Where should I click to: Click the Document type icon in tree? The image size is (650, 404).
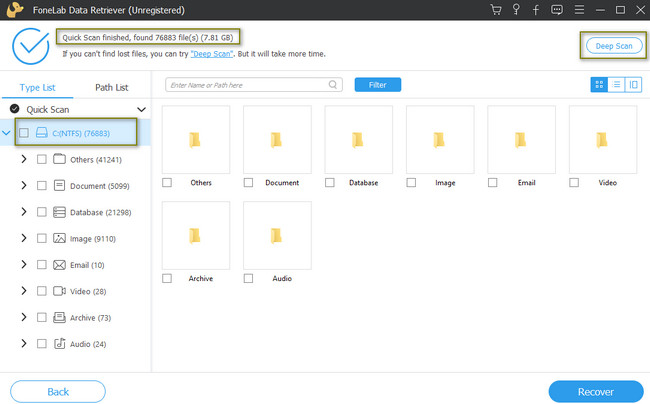pos(59,185)
